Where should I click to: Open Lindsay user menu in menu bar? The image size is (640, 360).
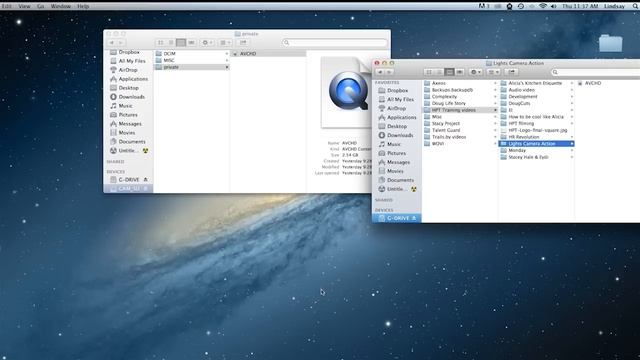614,6
